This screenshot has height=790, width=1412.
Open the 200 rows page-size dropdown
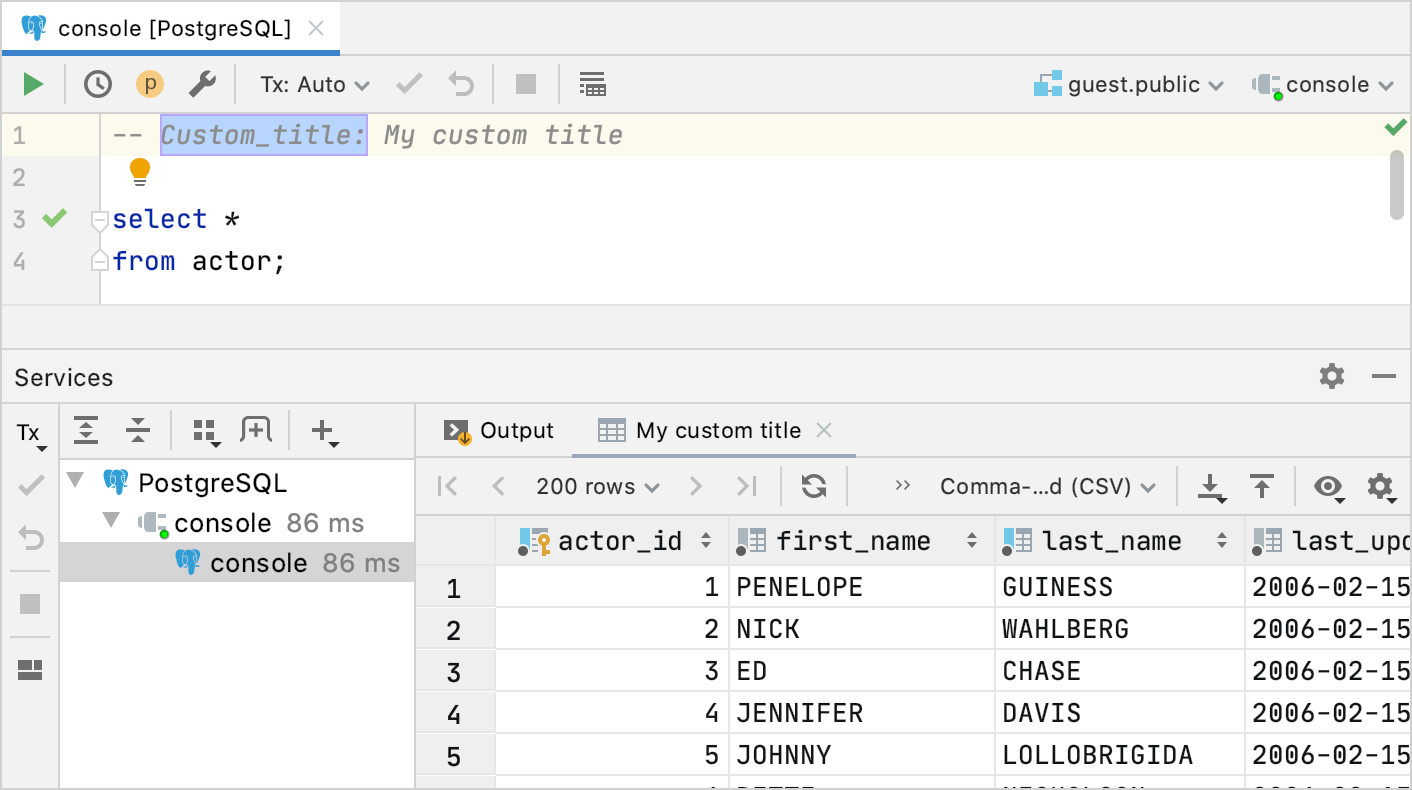coord(596,486)
